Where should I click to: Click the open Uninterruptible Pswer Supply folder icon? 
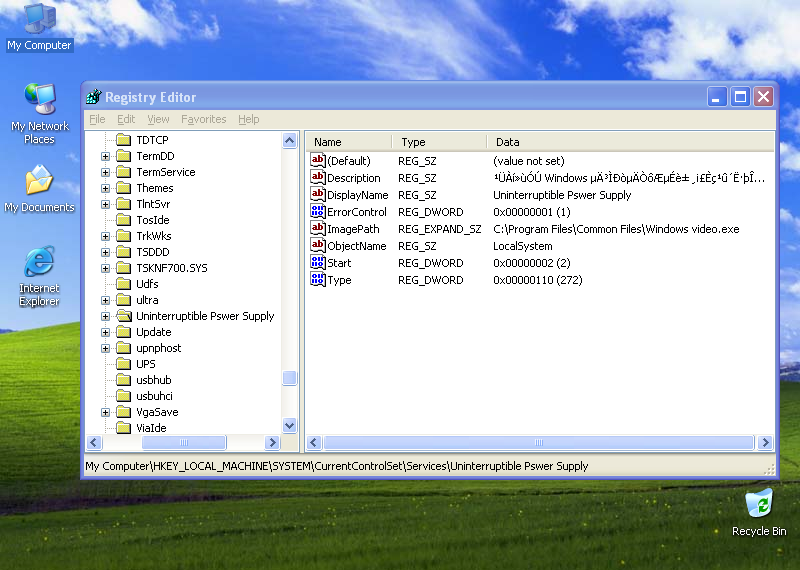pyautogui.click(x=123, y=316)
